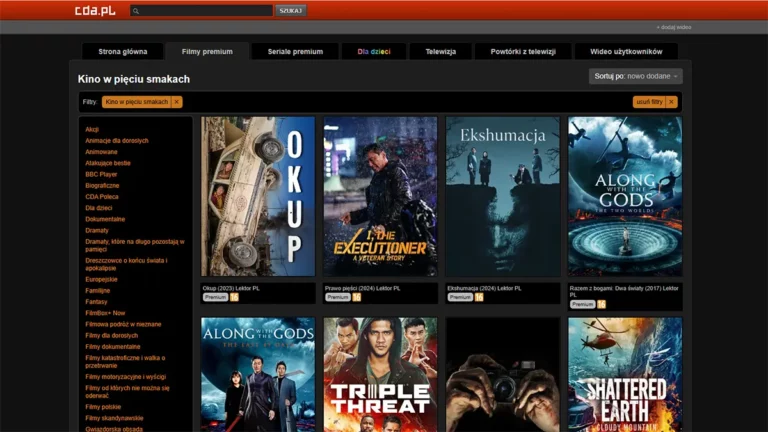Viewport: 768px width, 432px height.
Task: Open Dla dzieci tab
Action: (x=374, y=51)
